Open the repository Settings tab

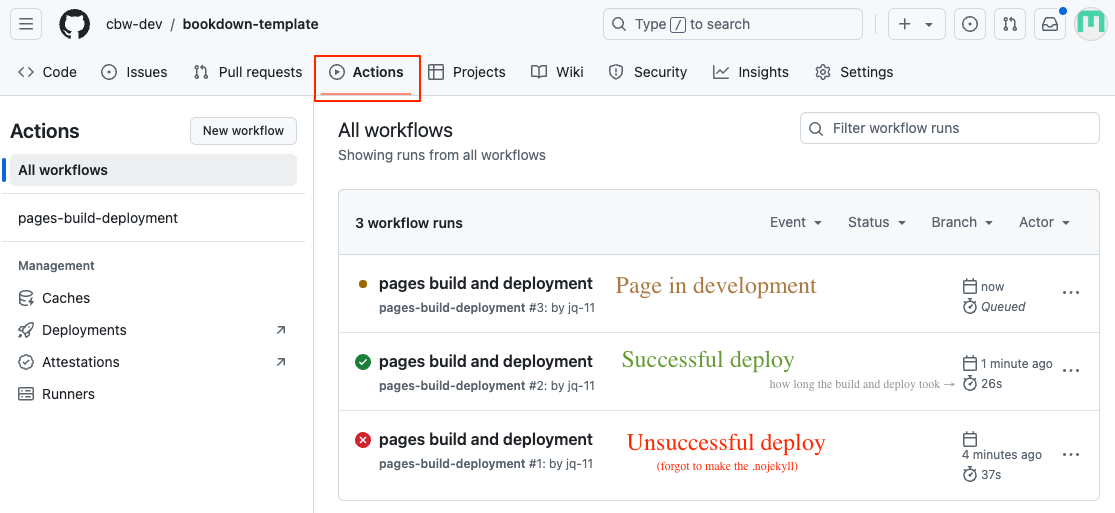pos(854,72)
